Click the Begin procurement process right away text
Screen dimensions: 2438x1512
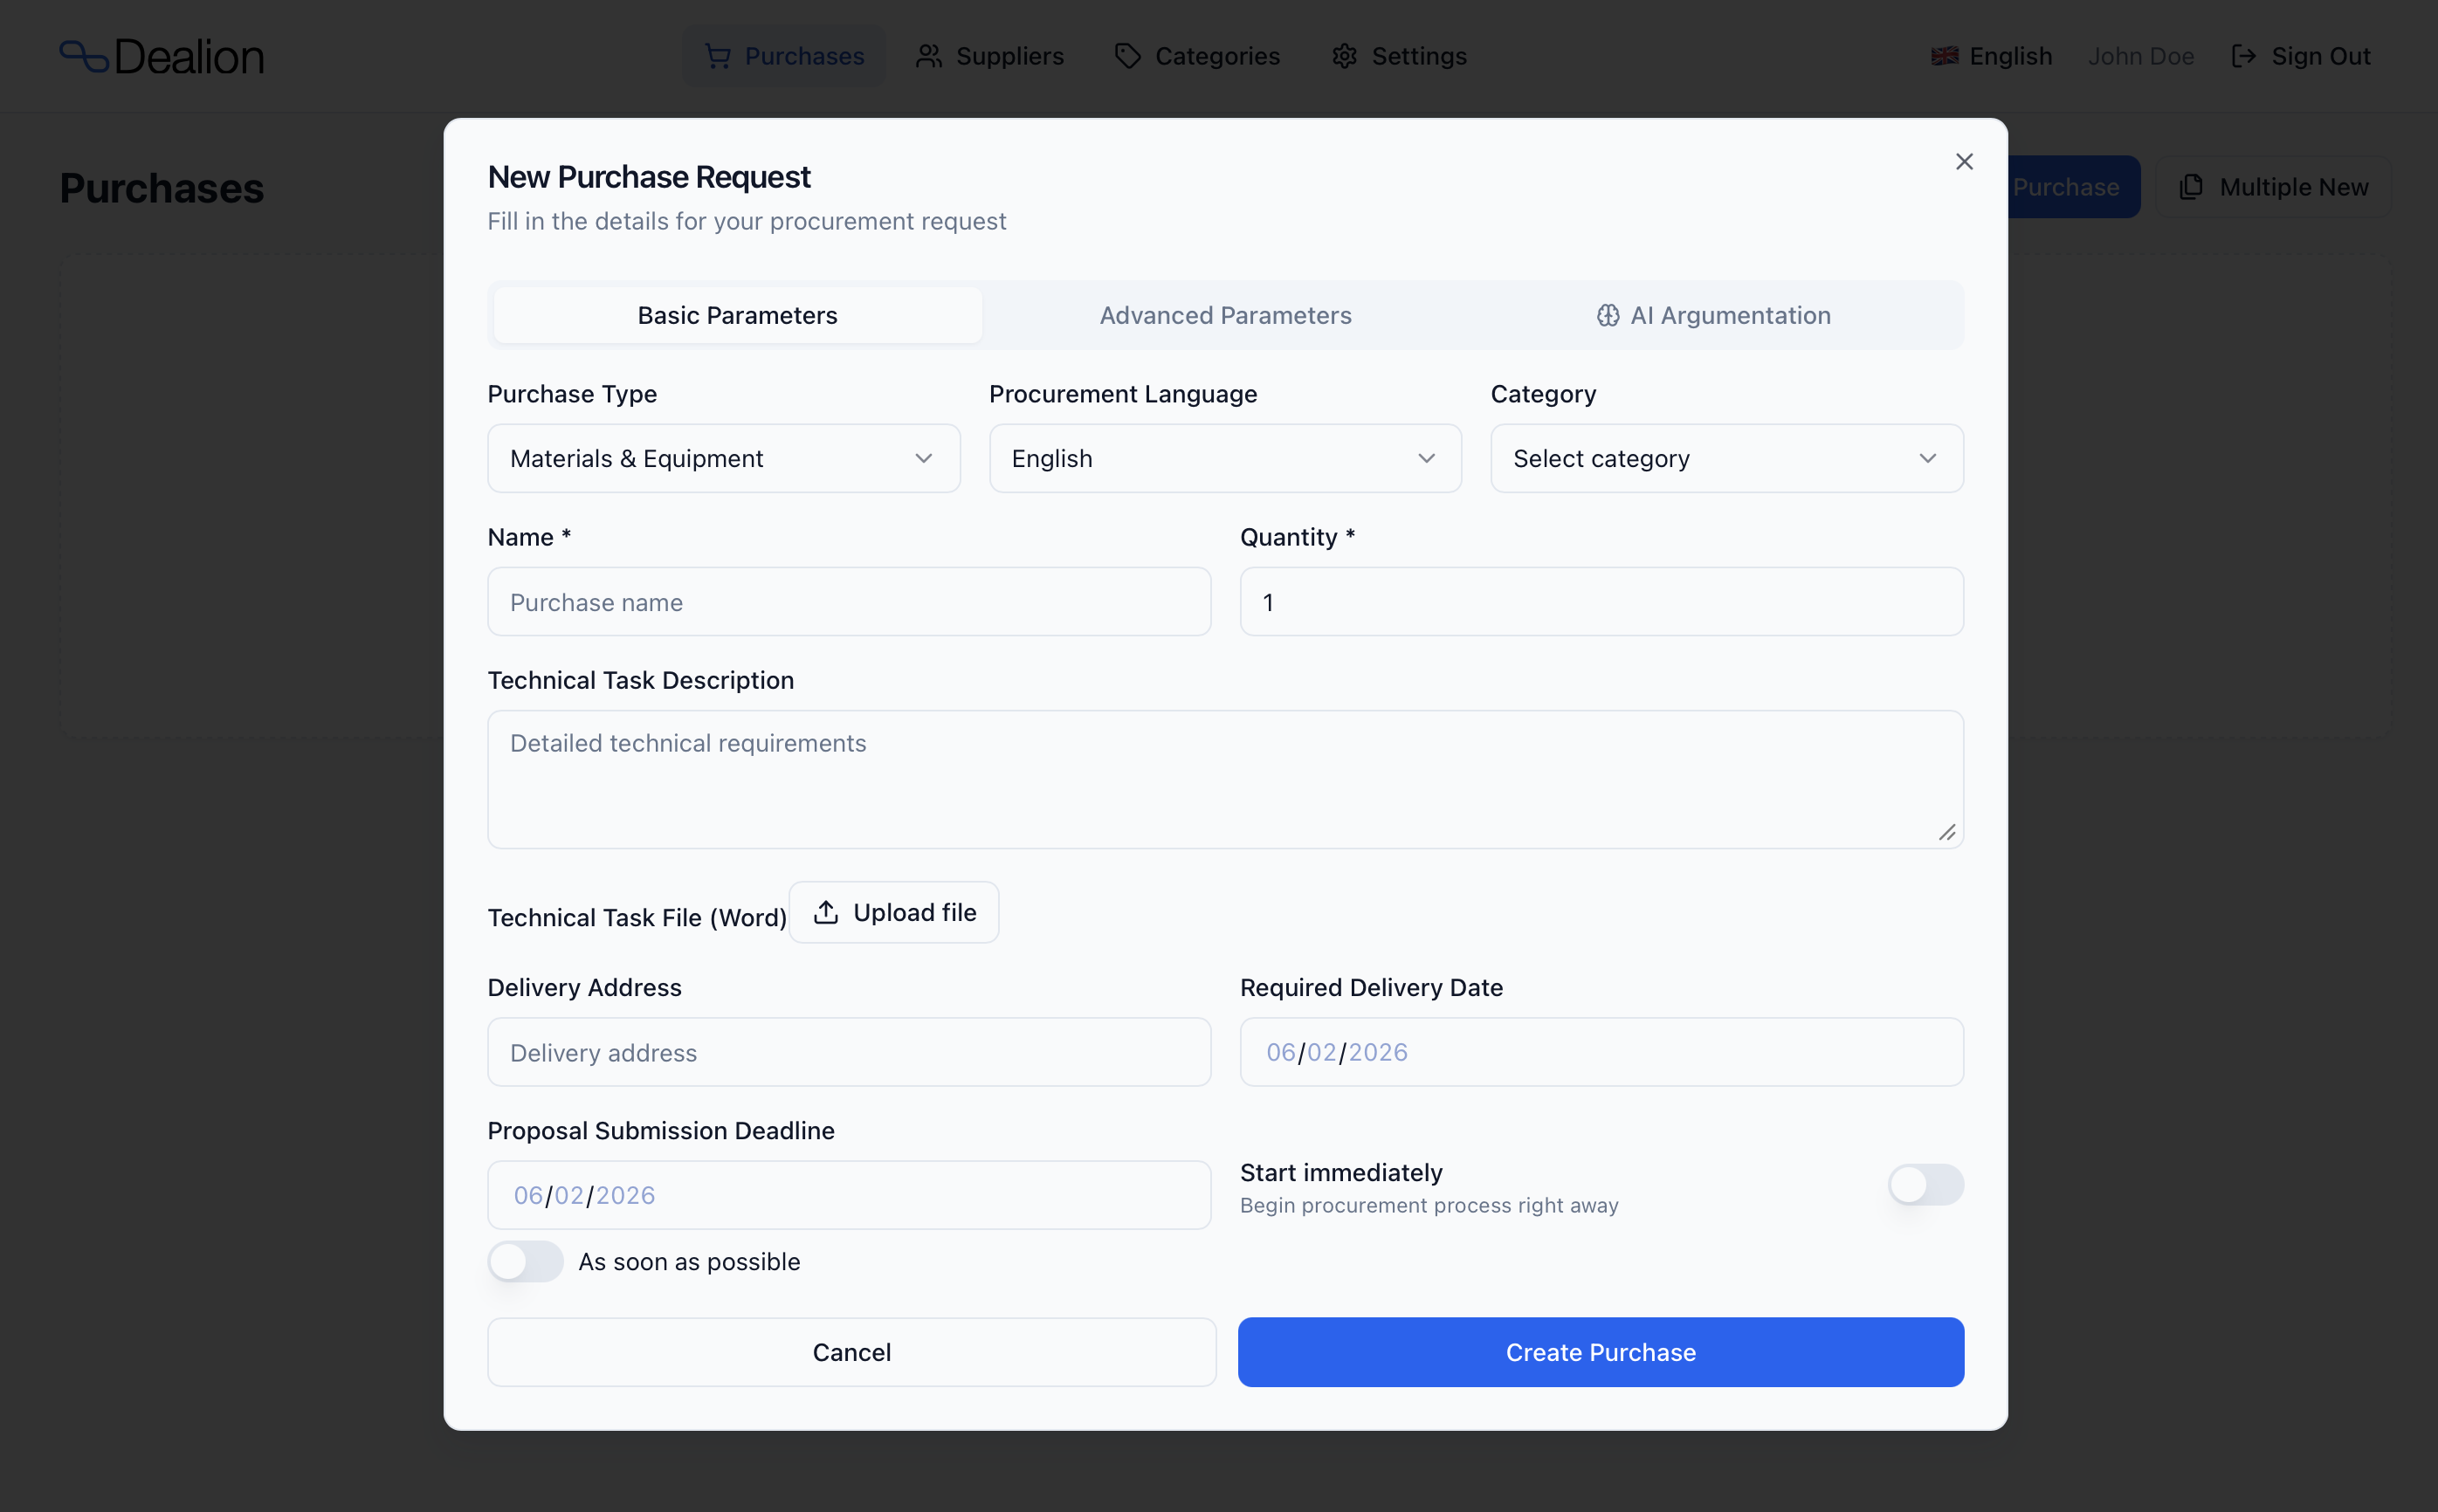1428,1205
